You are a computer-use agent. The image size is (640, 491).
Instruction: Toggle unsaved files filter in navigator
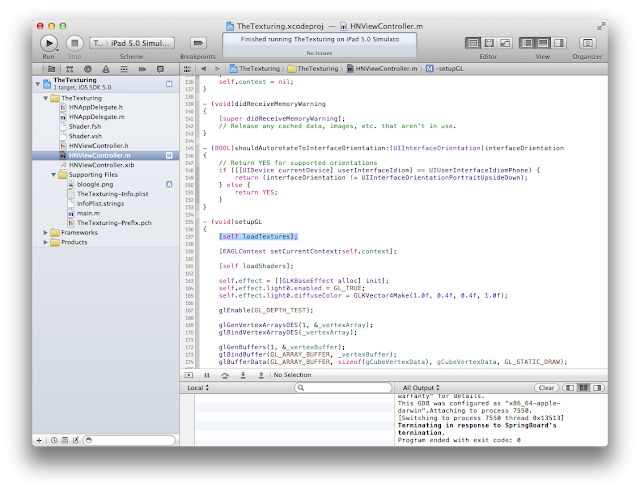tap(76, 440)
